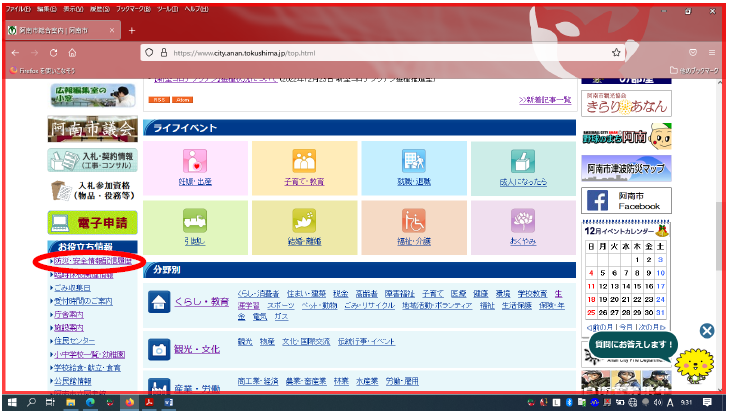Open the 入札参加資格 banner
The height and width of the screenshot is (415, 729).
pyautogui.click(x=93, y=191)
